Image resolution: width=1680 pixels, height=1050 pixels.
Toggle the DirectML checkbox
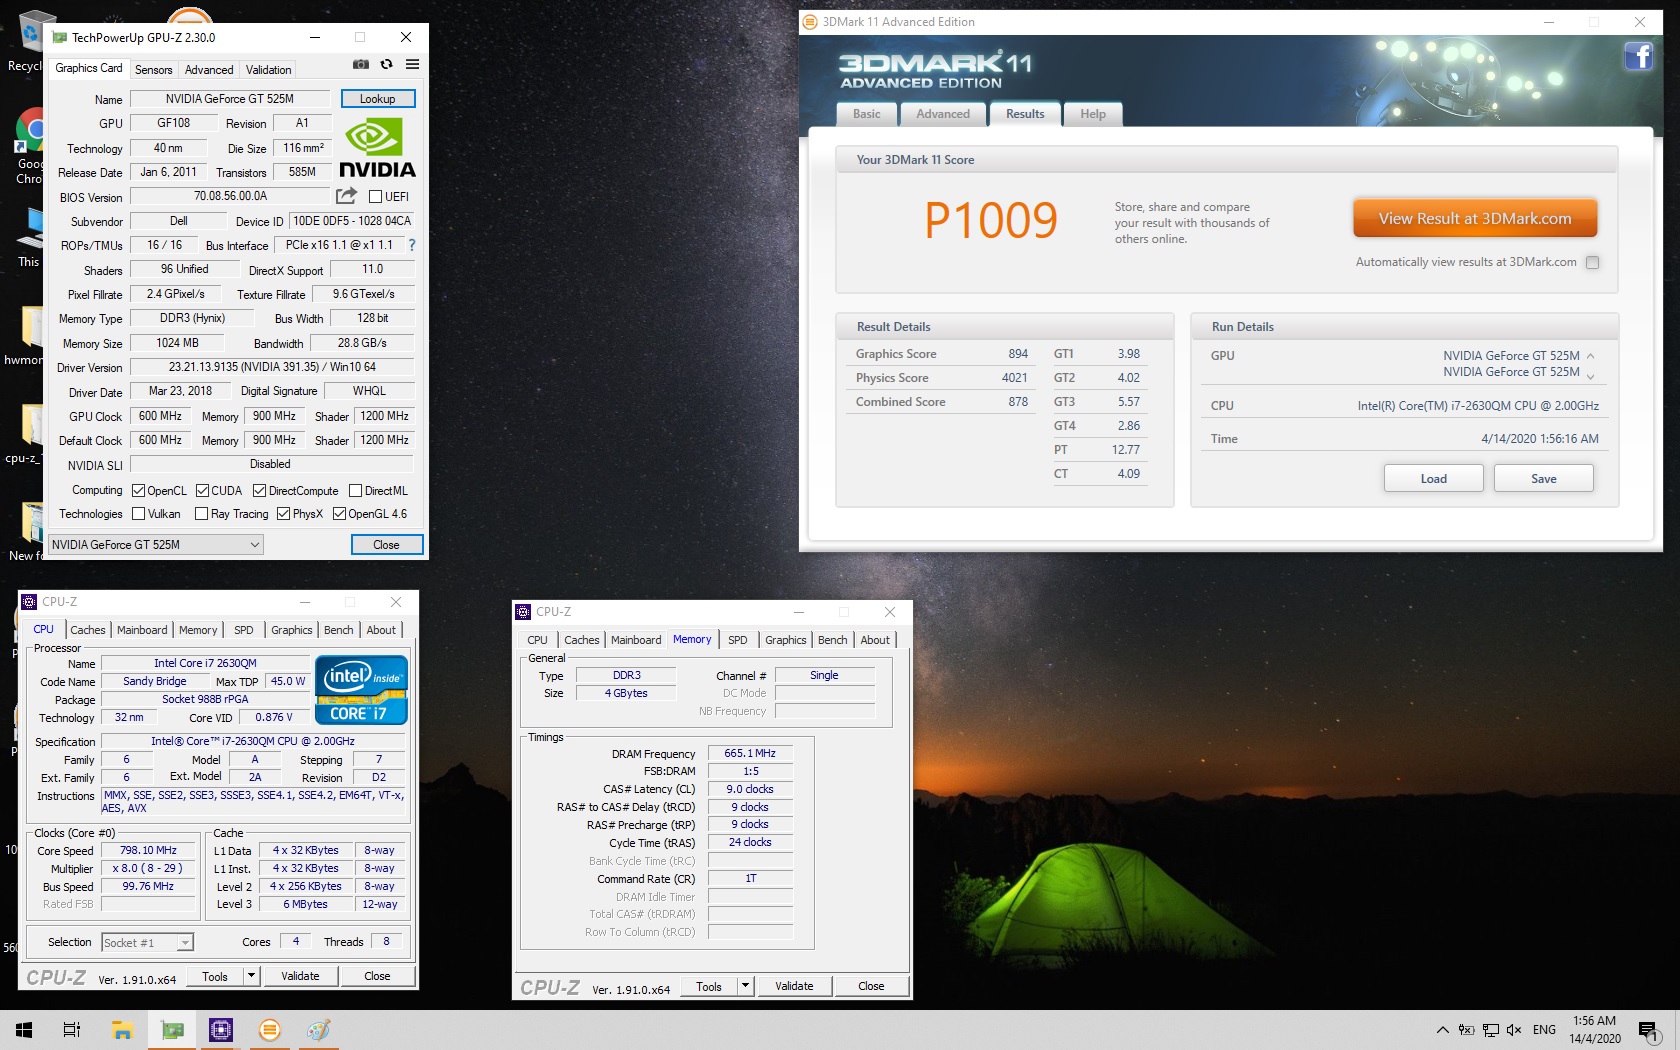pos(355,491)
